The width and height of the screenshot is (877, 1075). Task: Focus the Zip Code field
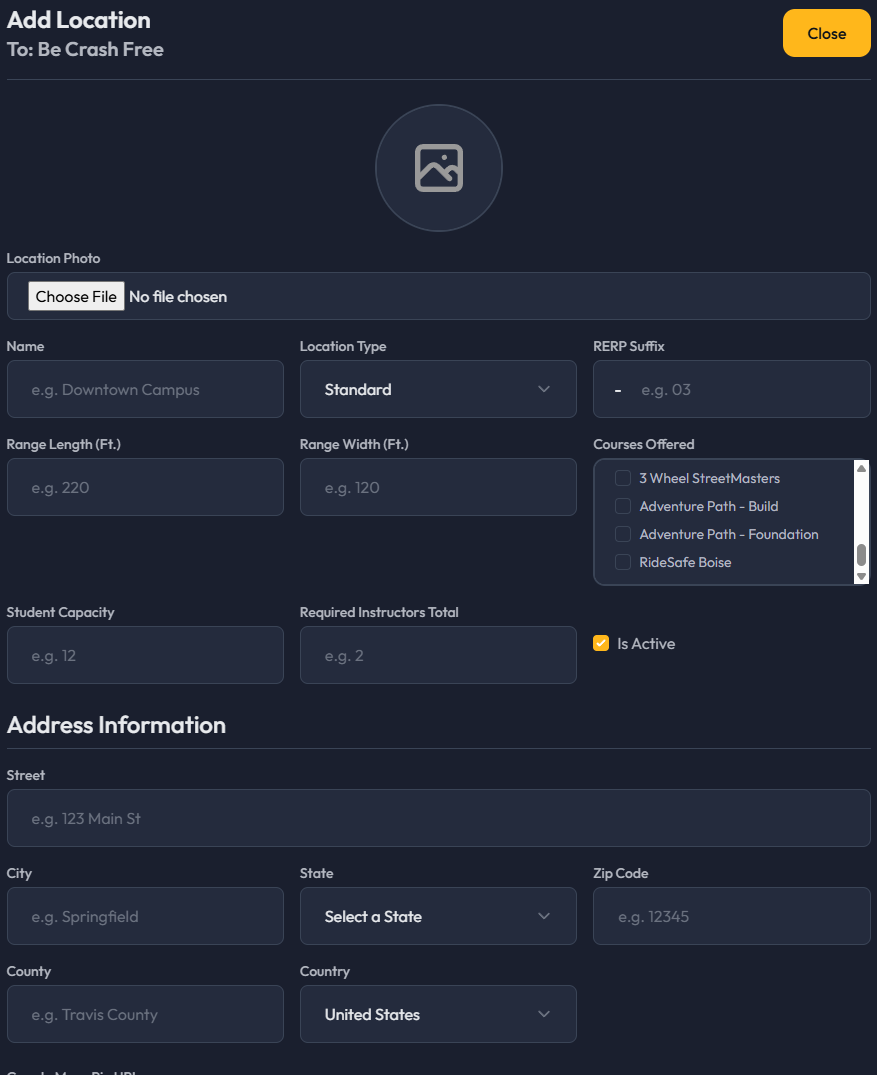(732, 917)
